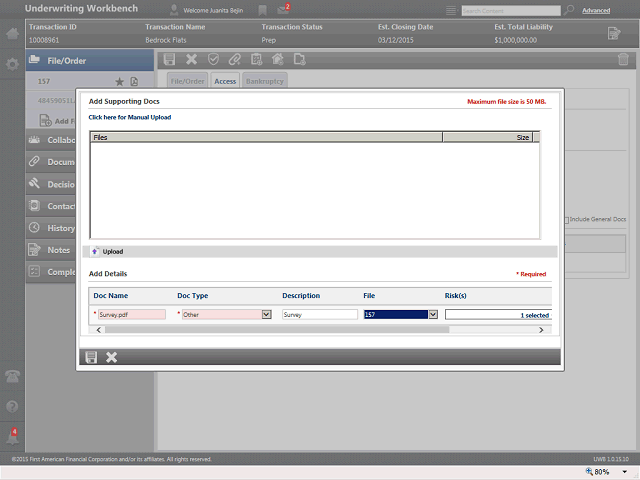Open the notifications bell with badge 4
Image resolution: width=640 pixels, height=480 pixels.
tap(12, 437)
